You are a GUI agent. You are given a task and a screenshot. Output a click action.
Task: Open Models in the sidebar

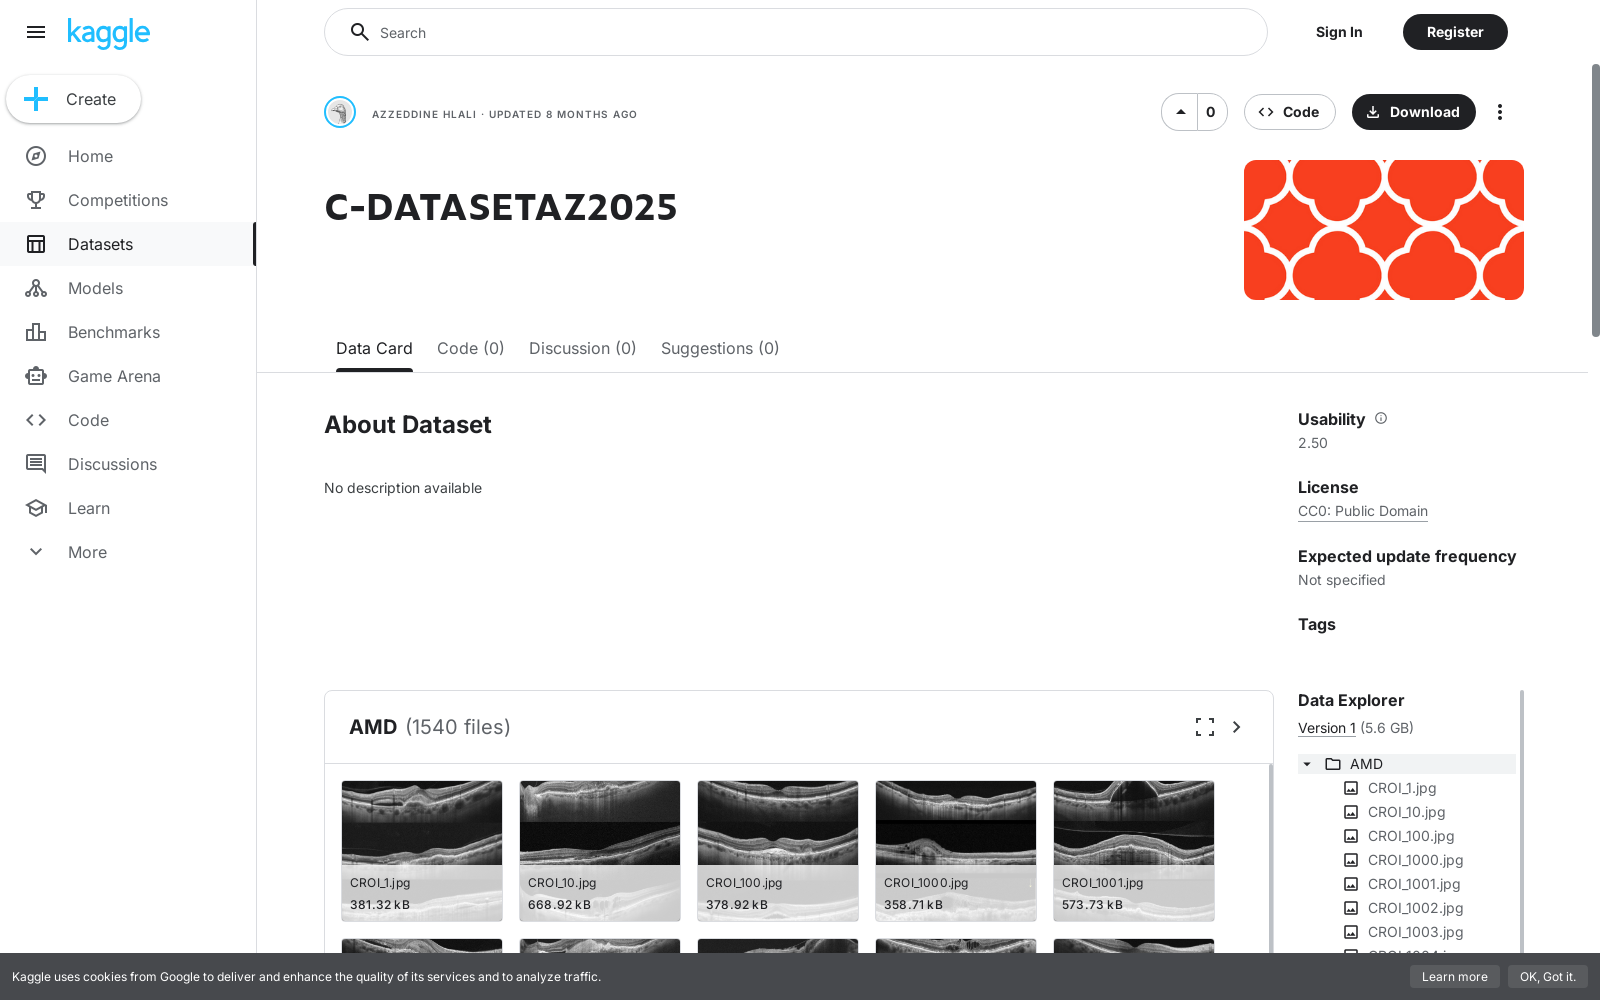coord(128,288)
